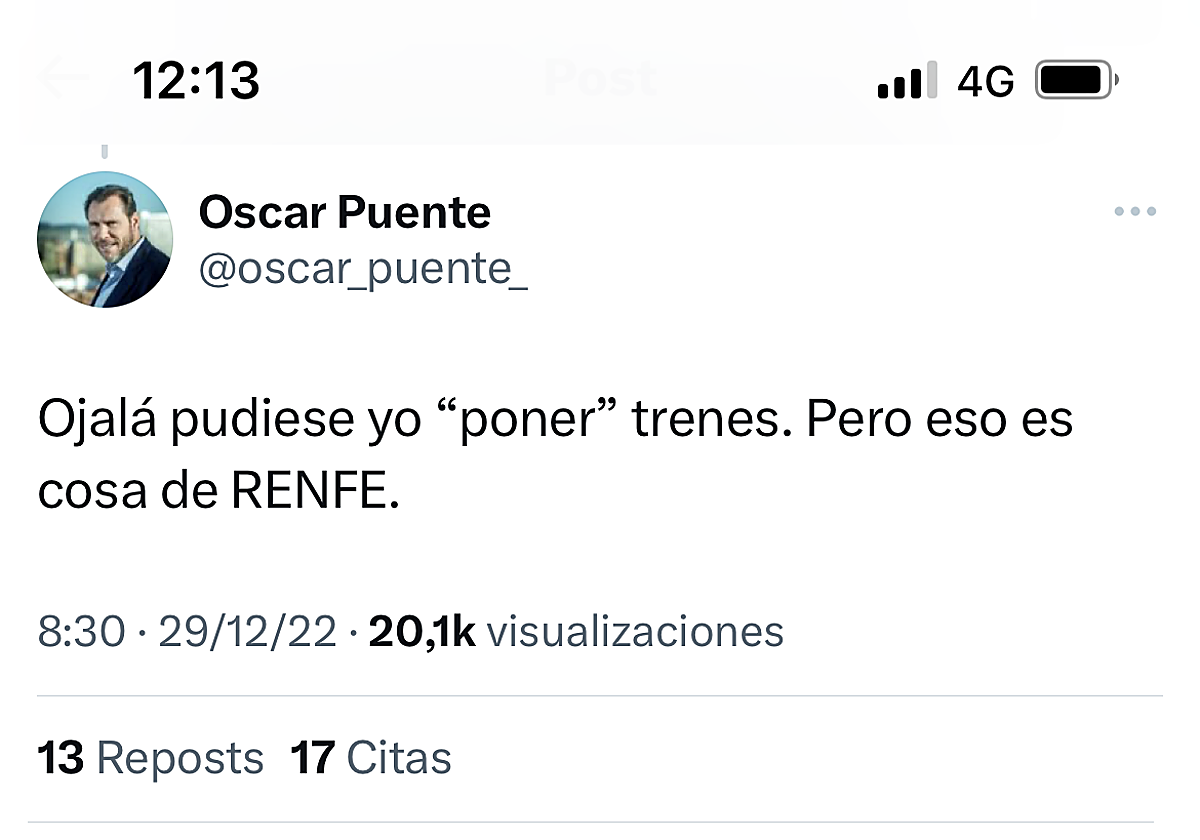Tap the word visualizaciones
This screenshot has height=840, width=1200.
click(634, 631)
